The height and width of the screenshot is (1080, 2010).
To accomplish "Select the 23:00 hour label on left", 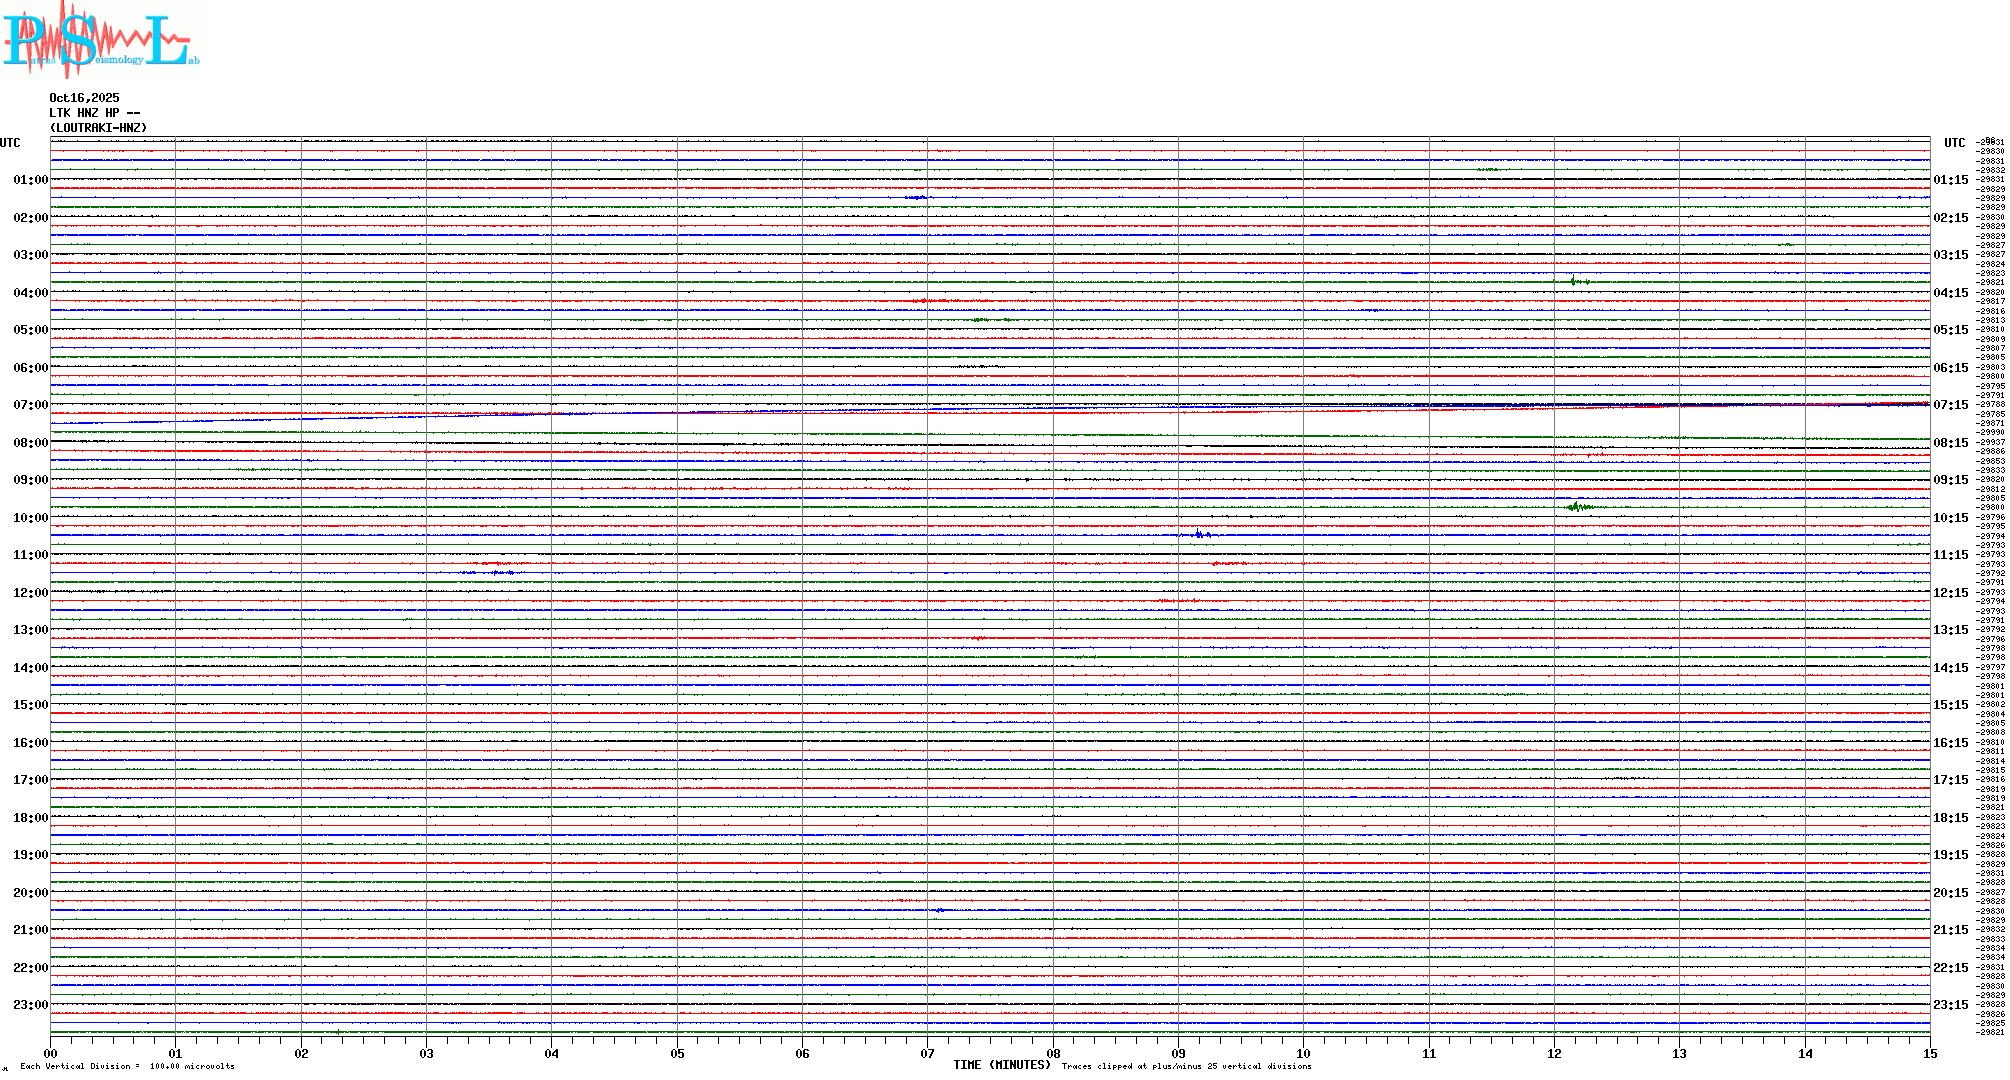I will pyautogui.click(x=30, y=1005).
